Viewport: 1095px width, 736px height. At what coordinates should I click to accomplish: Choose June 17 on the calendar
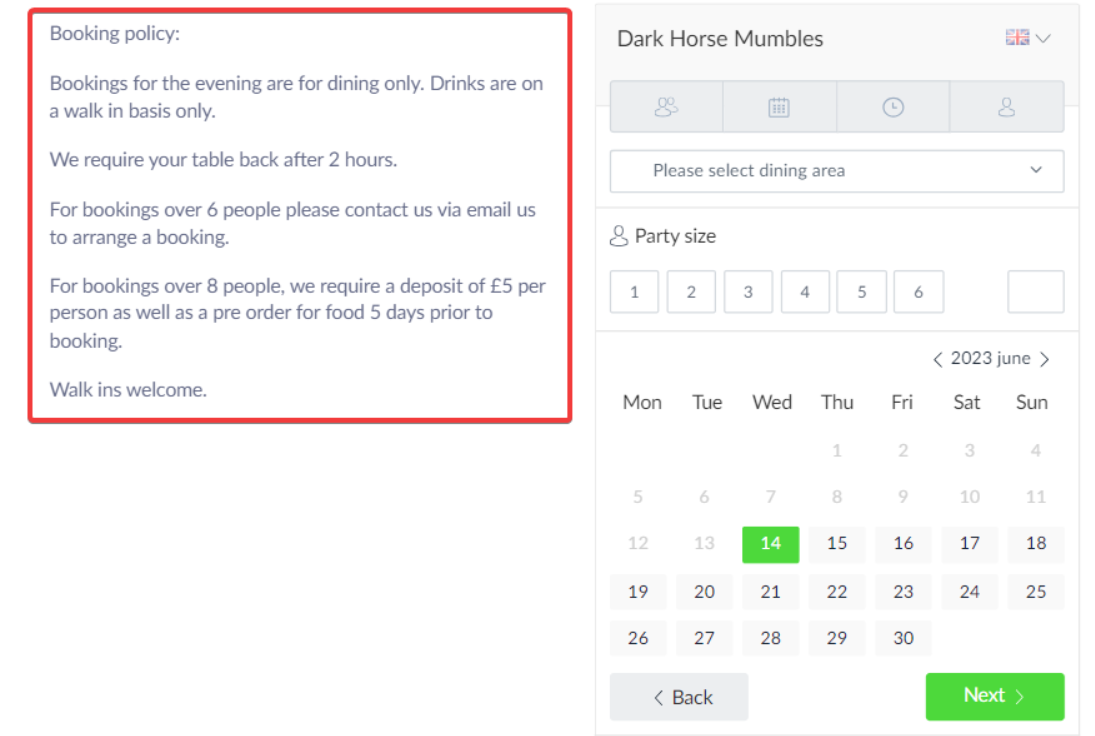[x=969, y=544]
